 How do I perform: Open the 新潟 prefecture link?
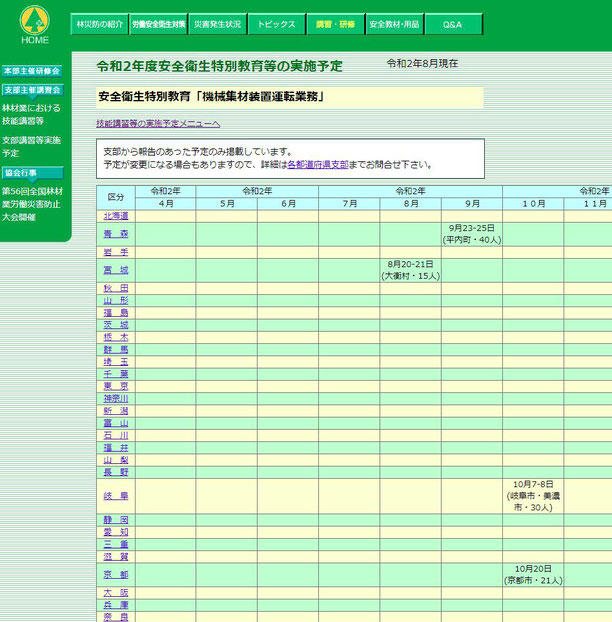116,411
